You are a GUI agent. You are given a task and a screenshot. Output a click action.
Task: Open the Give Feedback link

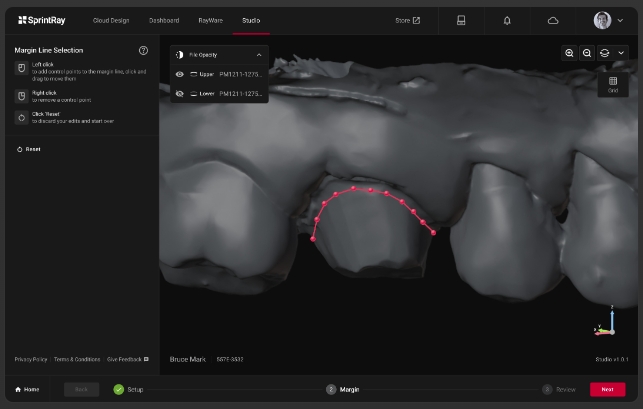[127, 359]
